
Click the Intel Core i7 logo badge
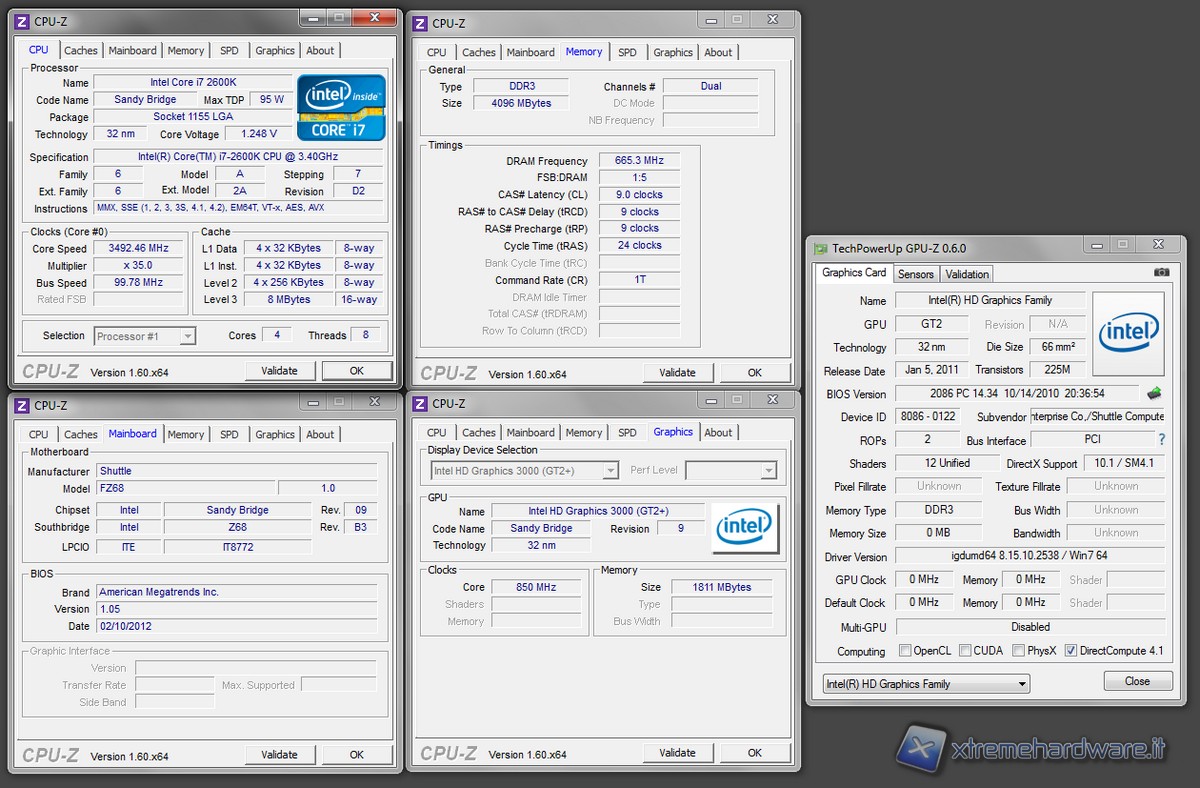(x=339, y=108)
